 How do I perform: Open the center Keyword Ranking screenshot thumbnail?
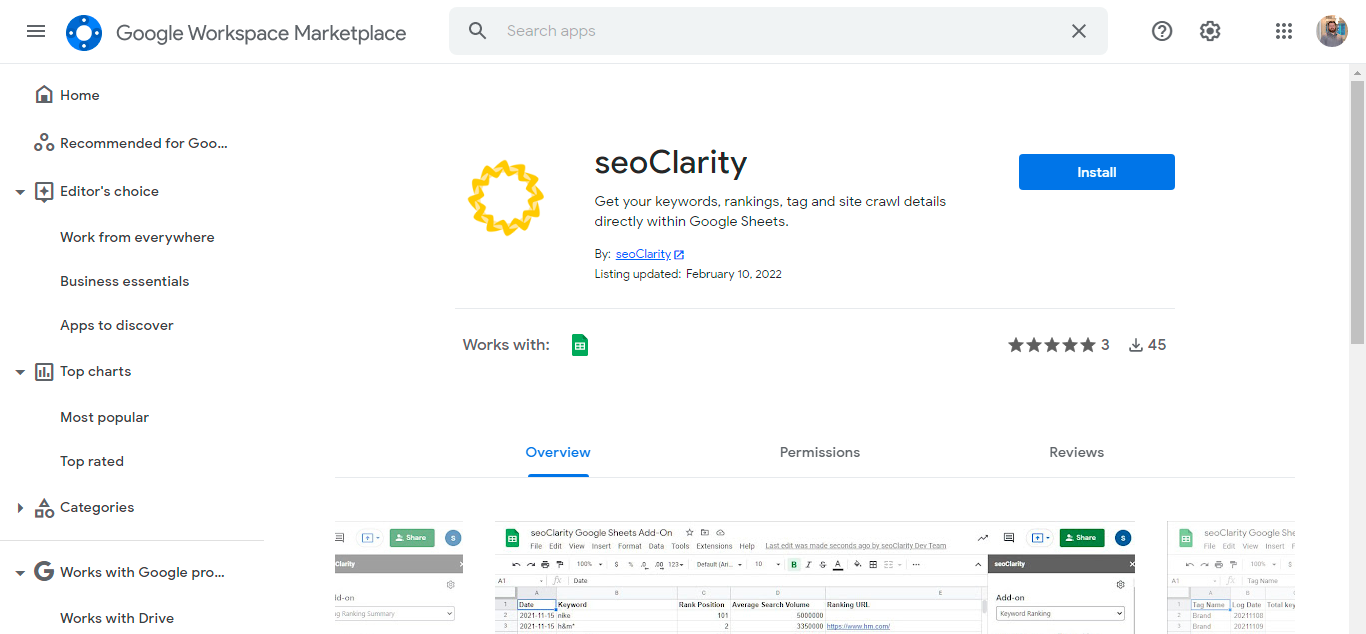[815, 578]
